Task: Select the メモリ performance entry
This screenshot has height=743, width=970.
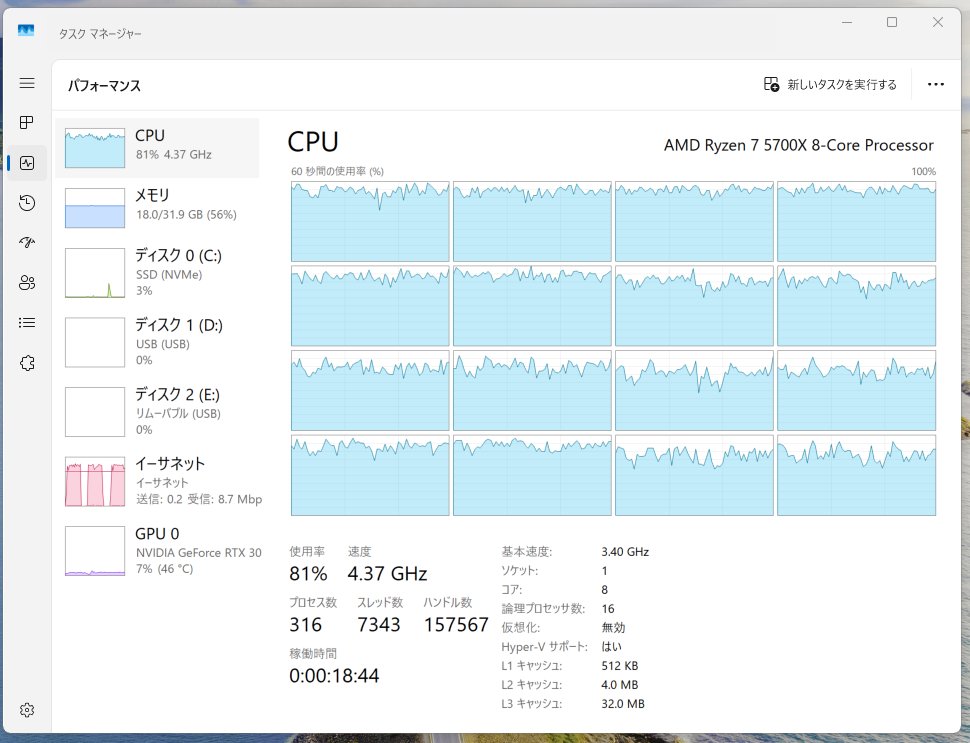Action: (157, 207)
